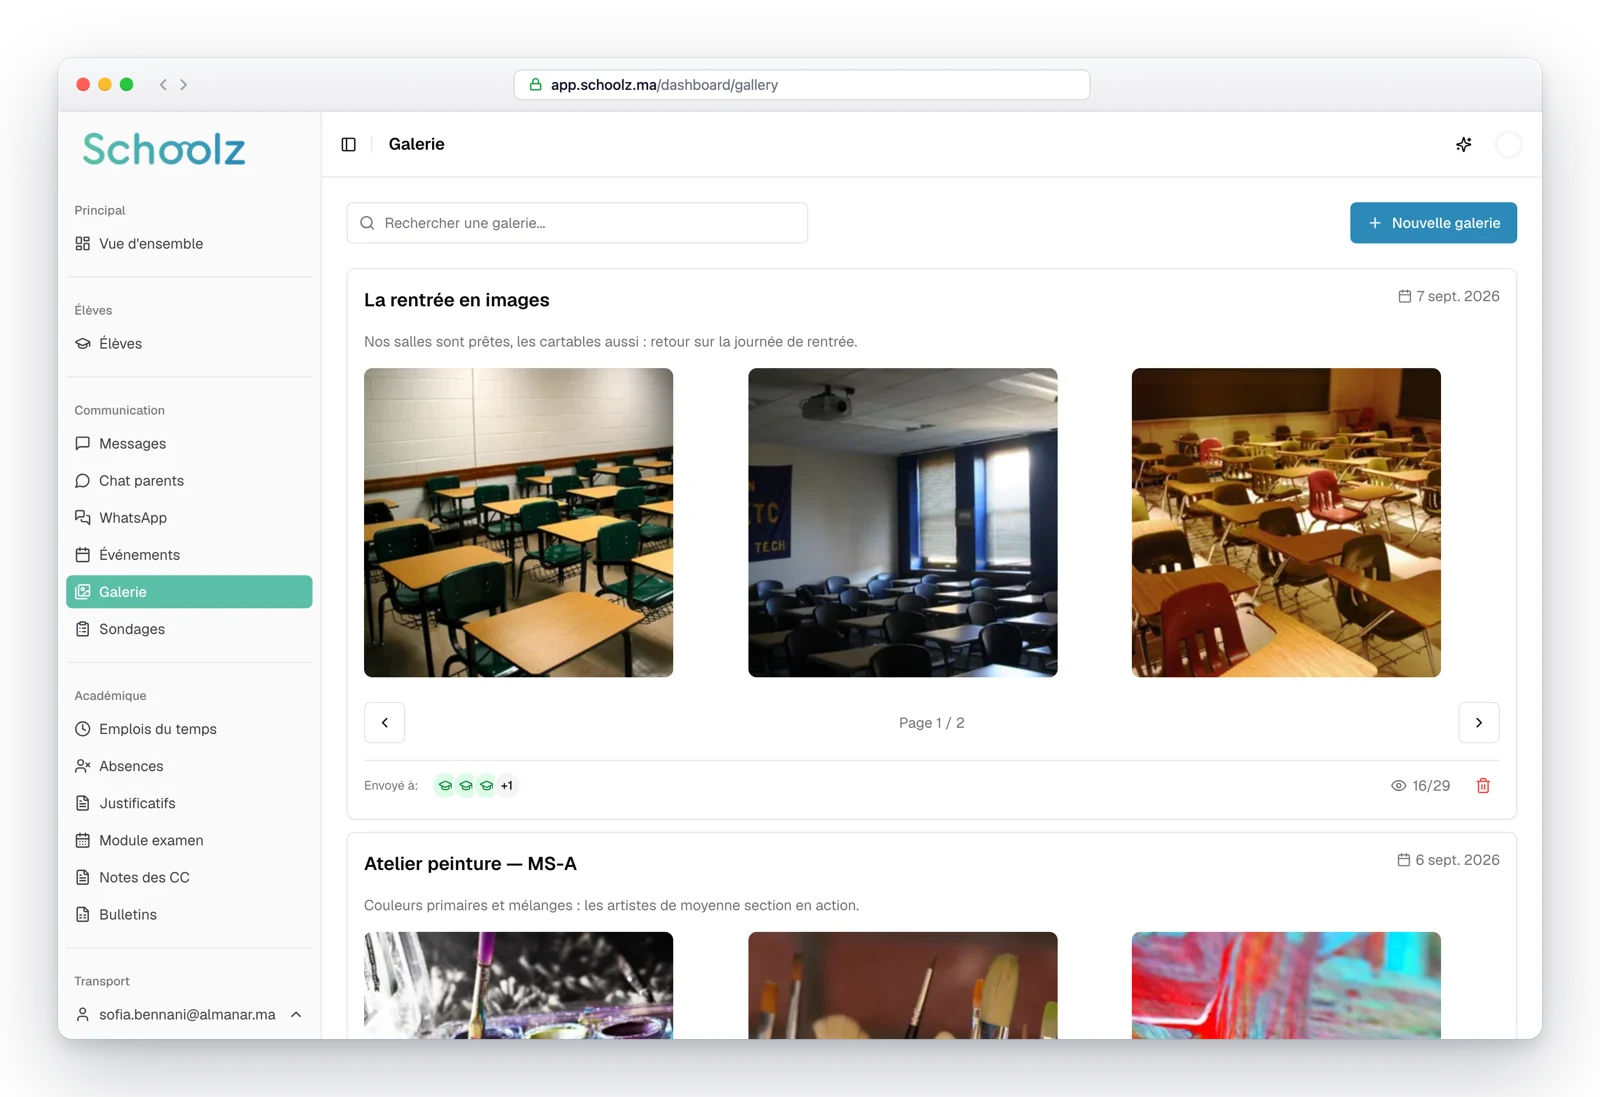Click the 7 sept. 2026 date
The image size is (1600, 1097).
coord(1448,296)
